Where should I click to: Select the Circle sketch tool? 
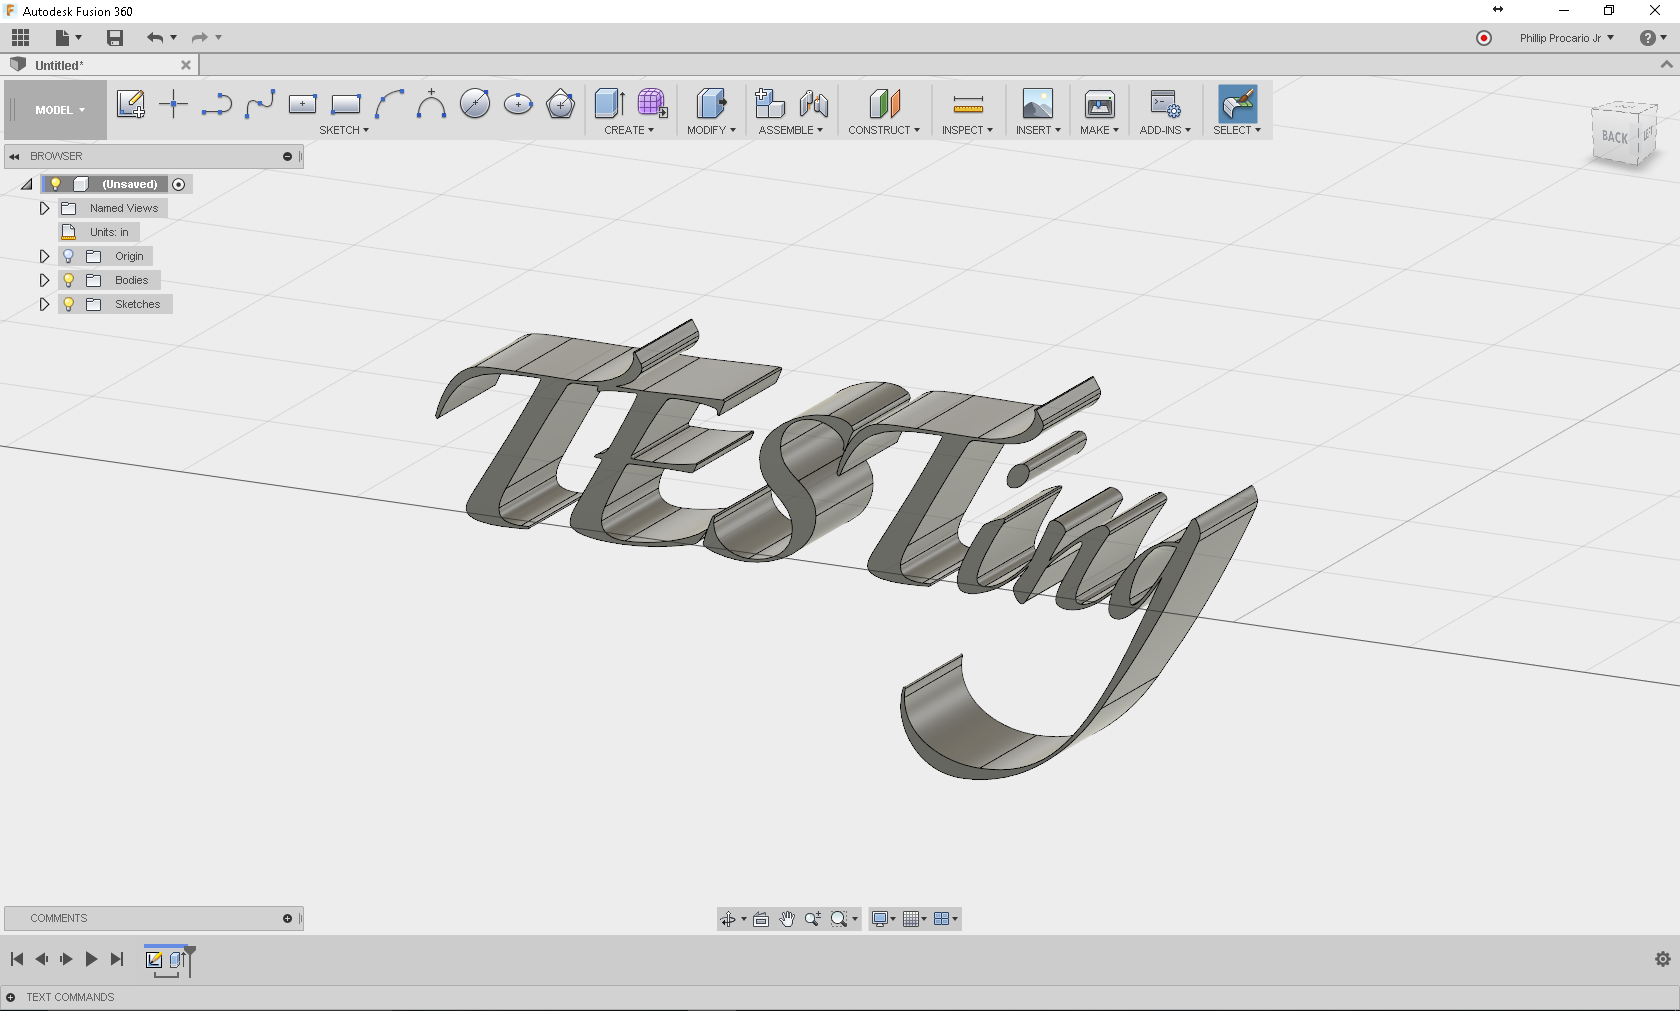point(475,104)
